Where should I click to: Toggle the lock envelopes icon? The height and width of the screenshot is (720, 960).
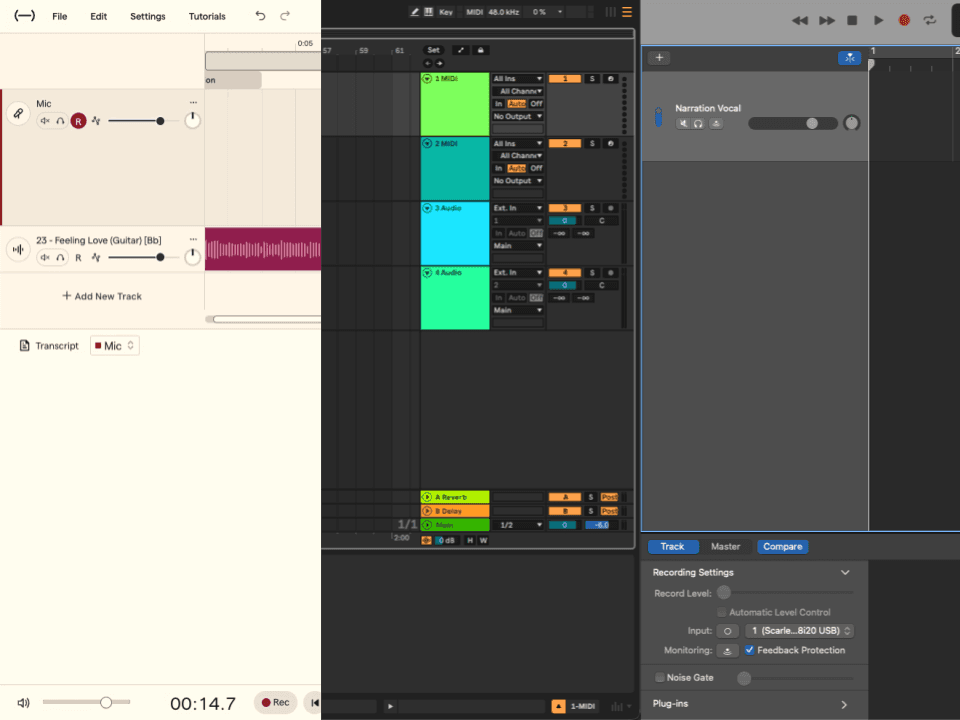click(x=481, y=50)
